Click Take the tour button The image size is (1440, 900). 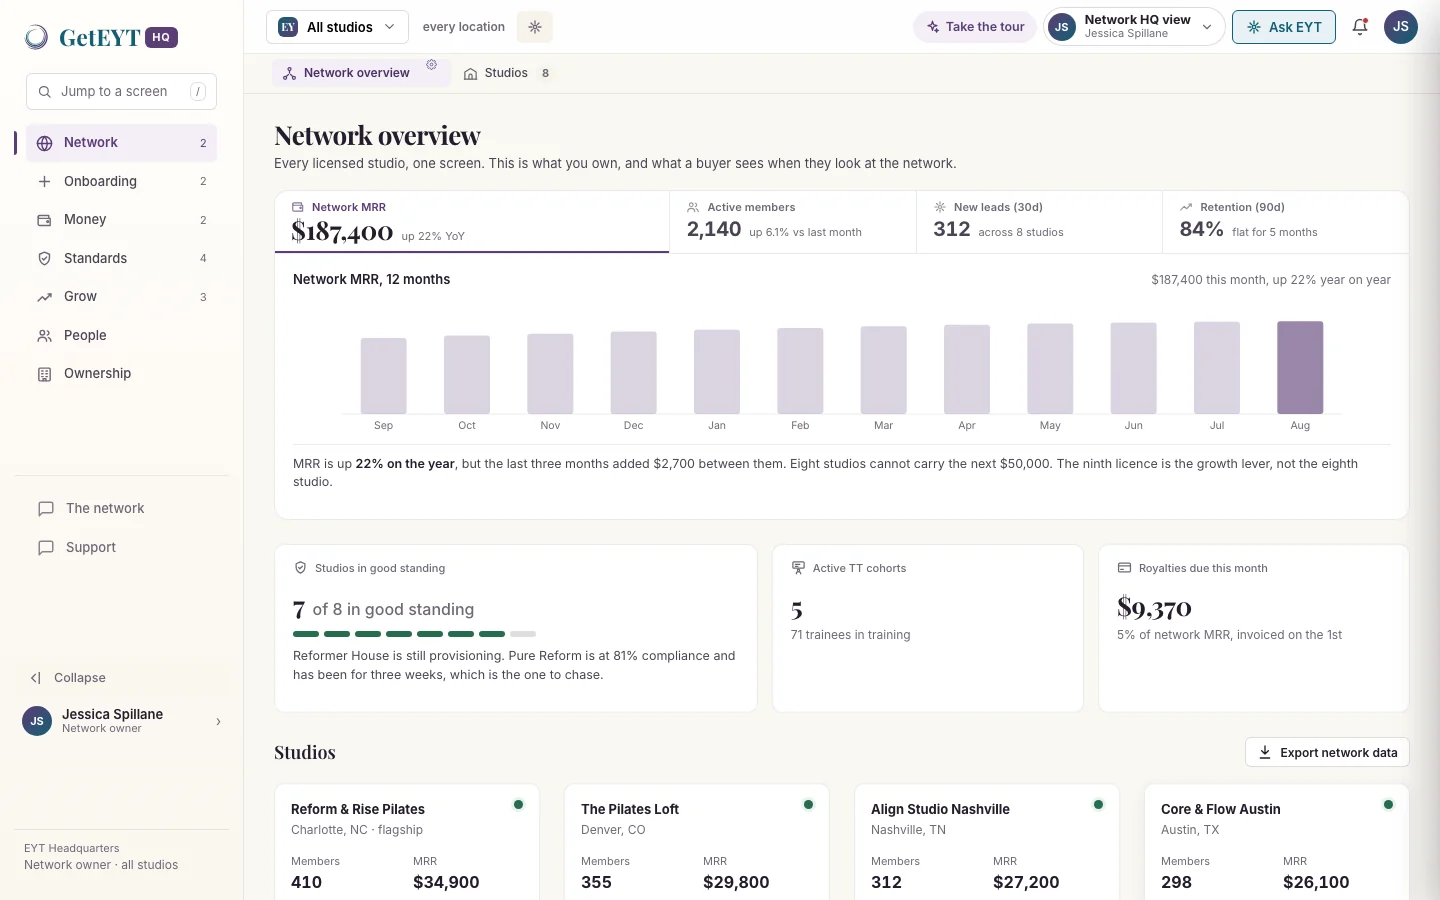975,27
